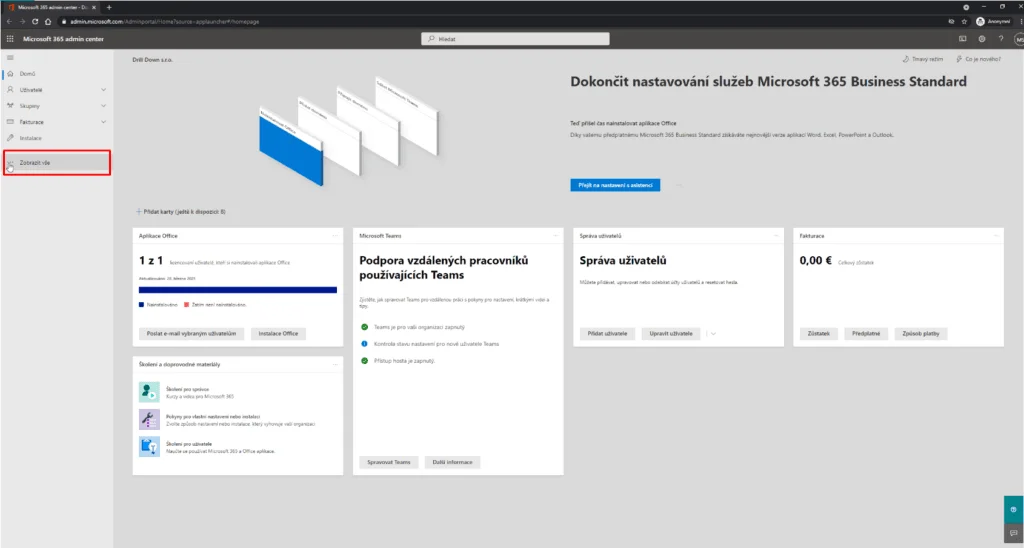Click the blue Nainstalováno legend swatch
This screenshot has width=1024, height=548.
tap(141, 305)
